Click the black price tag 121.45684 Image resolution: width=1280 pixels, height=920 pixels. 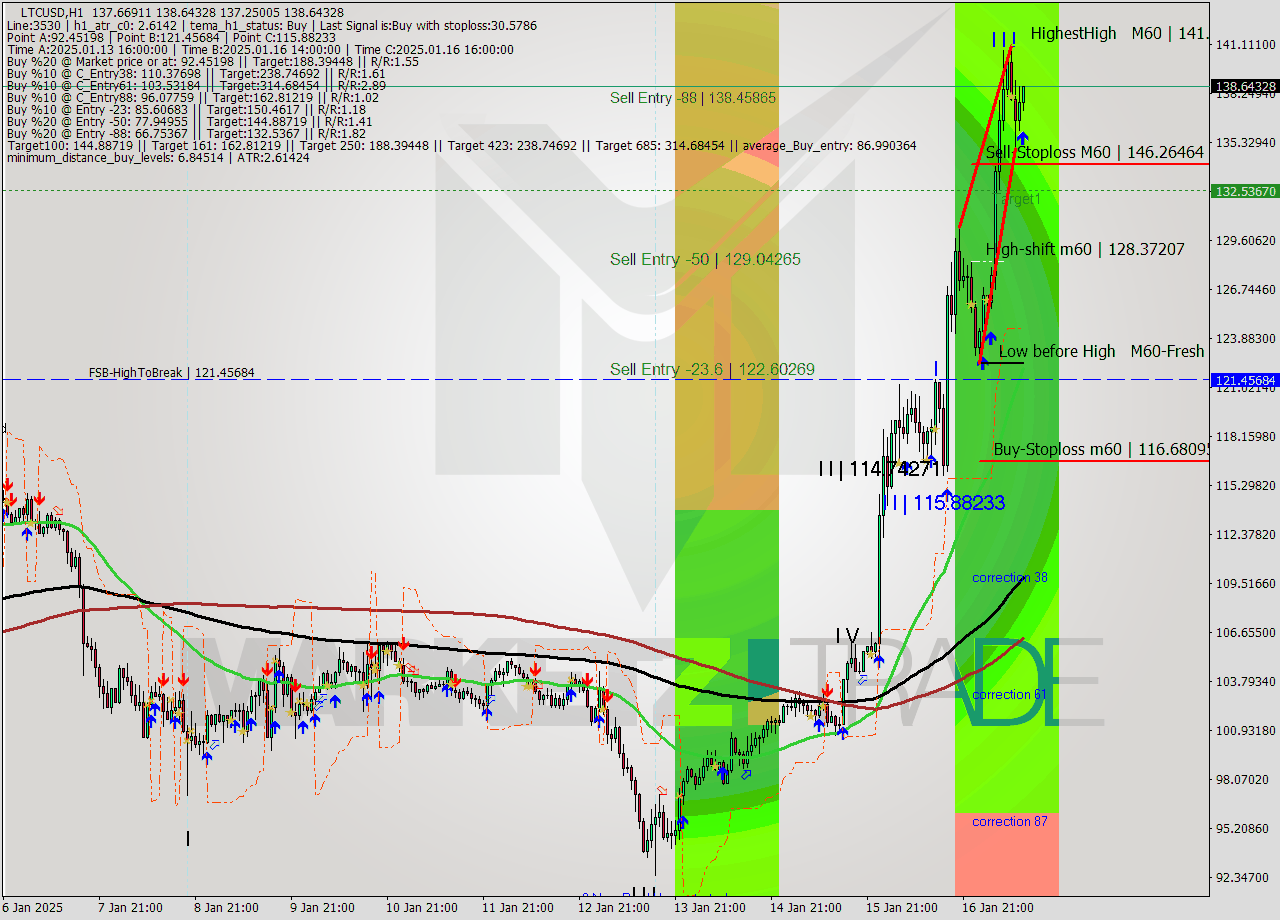pos(1245,380)
